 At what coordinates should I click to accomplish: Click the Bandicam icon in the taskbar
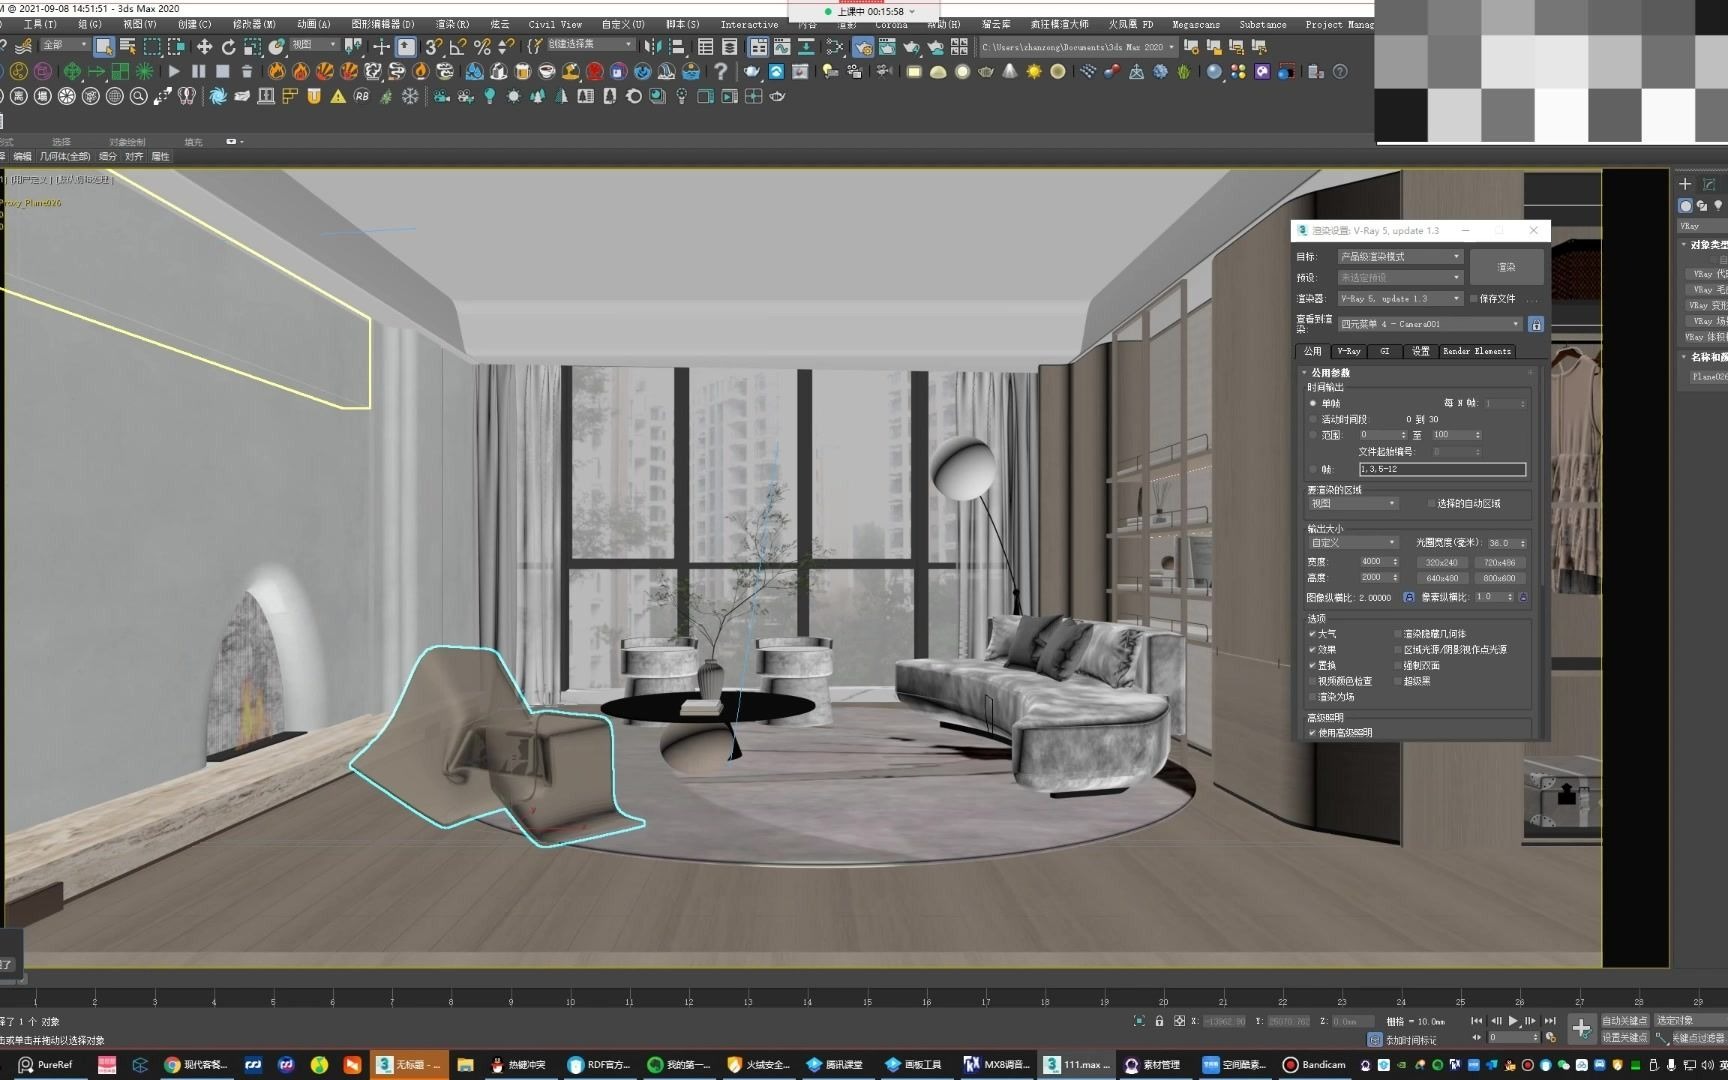pos(1290,1064)
